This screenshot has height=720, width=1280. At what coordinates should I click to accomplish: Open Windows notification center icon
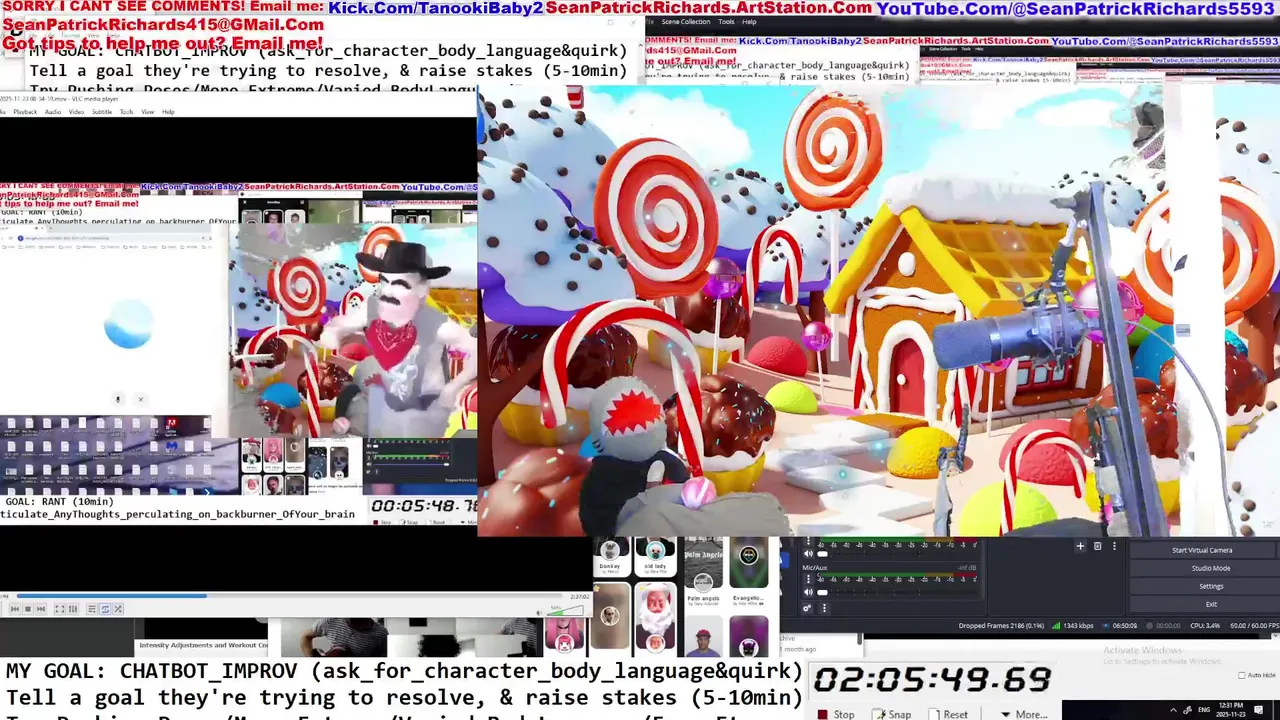pyautogui.click(x=1258, y=710)
